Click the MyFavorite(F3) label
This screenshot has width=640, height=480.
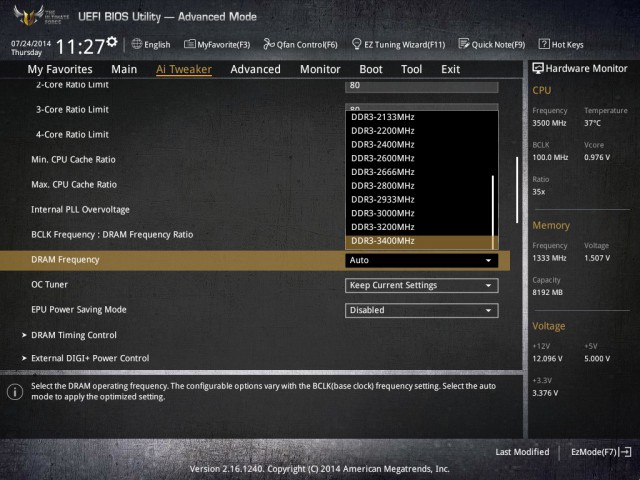pos(224,44)
